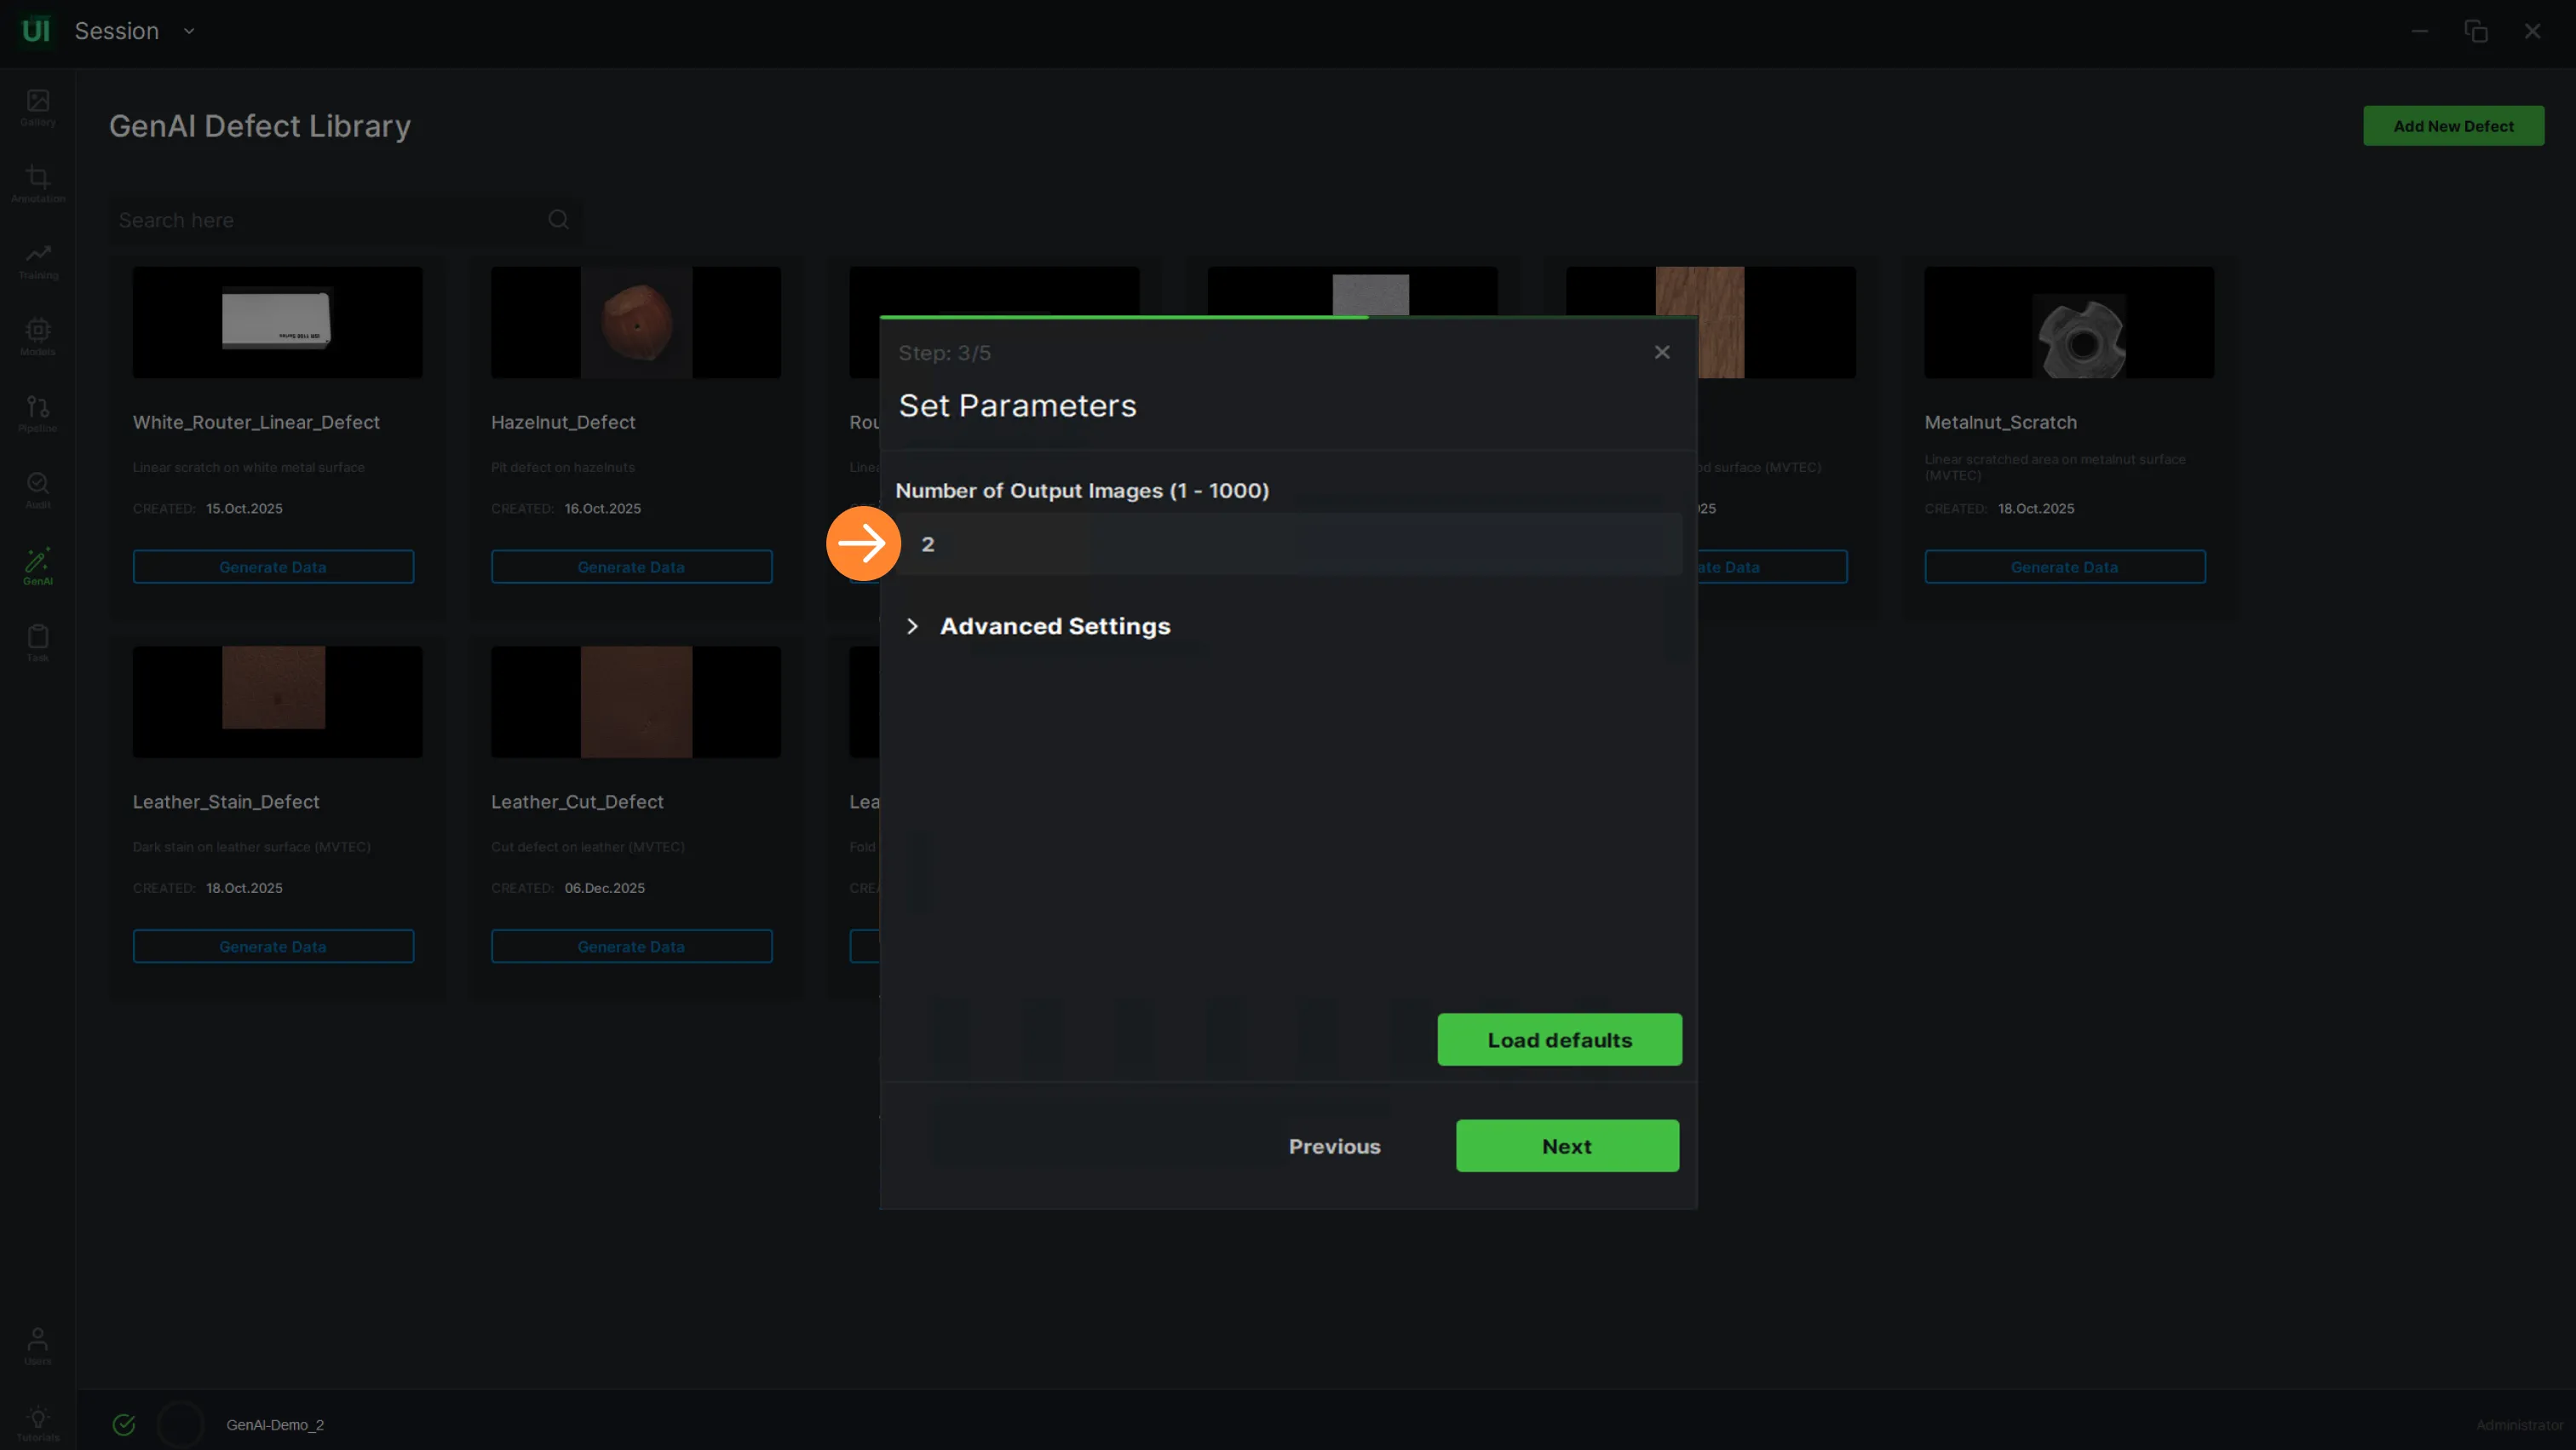Viewport: 2576px width, 1450px height.
Task: Open the Task clipboard sidebar icon
Action: [x=38, y=643]
